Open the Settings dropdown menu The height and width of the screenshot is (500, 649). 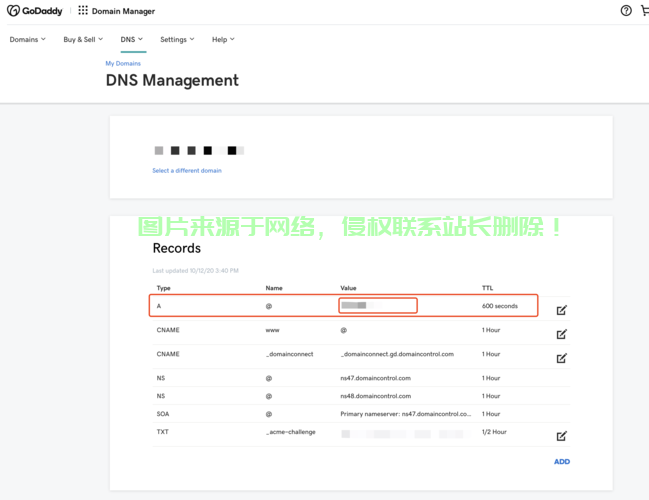(177, 39)
